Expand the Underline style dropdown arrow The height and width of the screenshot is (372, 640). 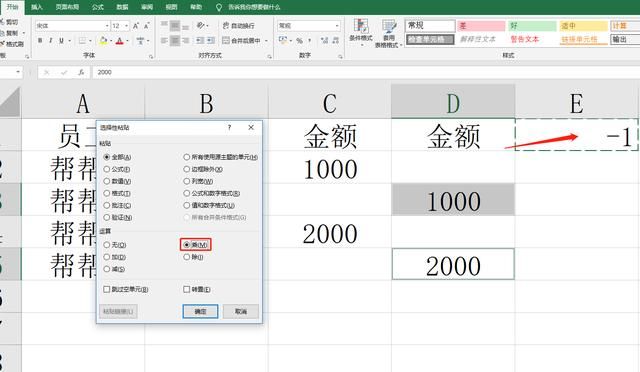tap(69, 41)
